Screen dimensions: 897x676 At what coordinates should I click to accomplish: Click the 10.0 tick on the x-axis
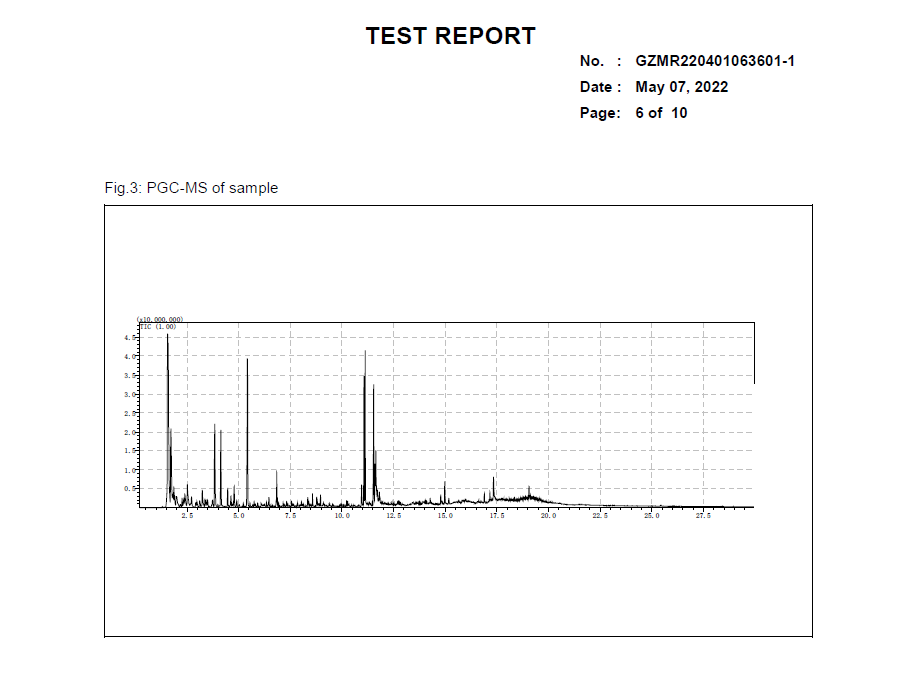pyautogui.click(x=341, y=516)
